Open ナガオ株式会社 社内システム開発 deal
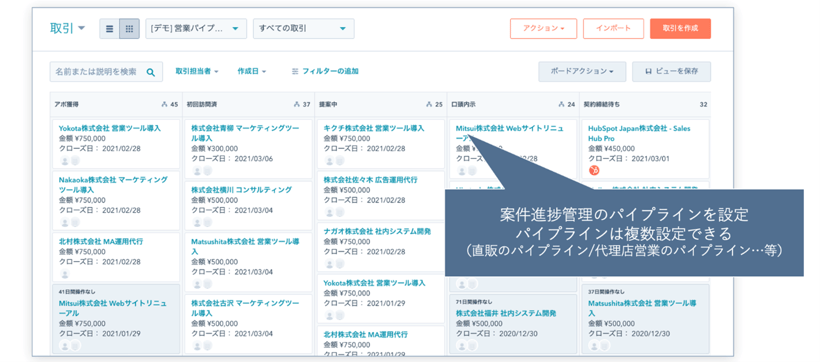 (x=377, y=231)
